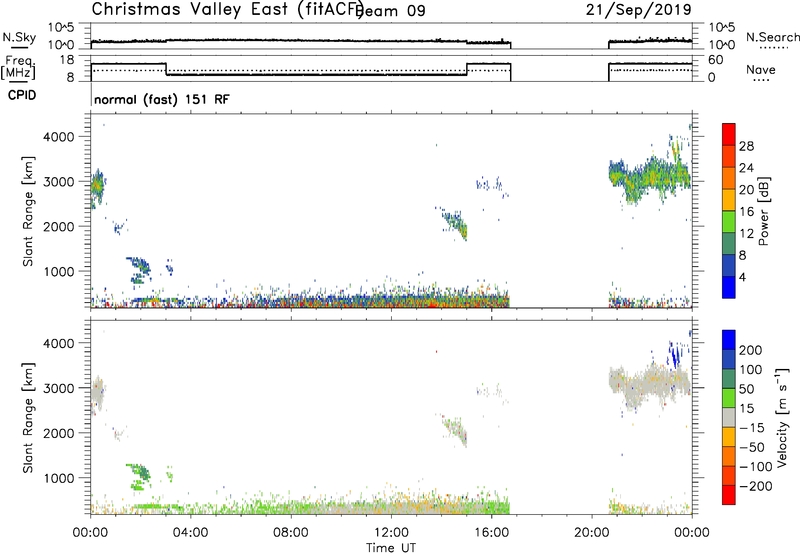Click the green velocity cluster near 1000 km at 02:00
Screen dimensions: 800x554
click(x=138, y=475)
